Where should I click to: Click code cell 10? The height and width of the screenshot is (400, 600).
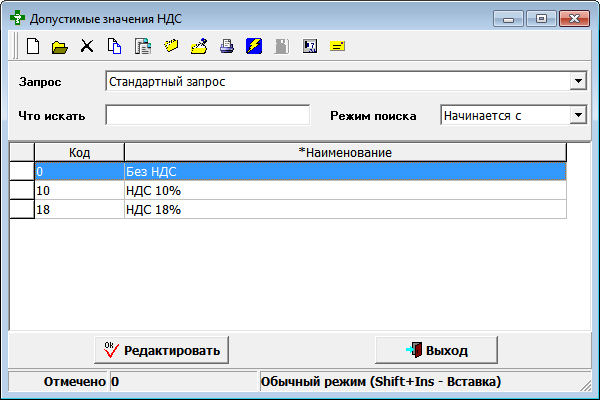(79, 190)
